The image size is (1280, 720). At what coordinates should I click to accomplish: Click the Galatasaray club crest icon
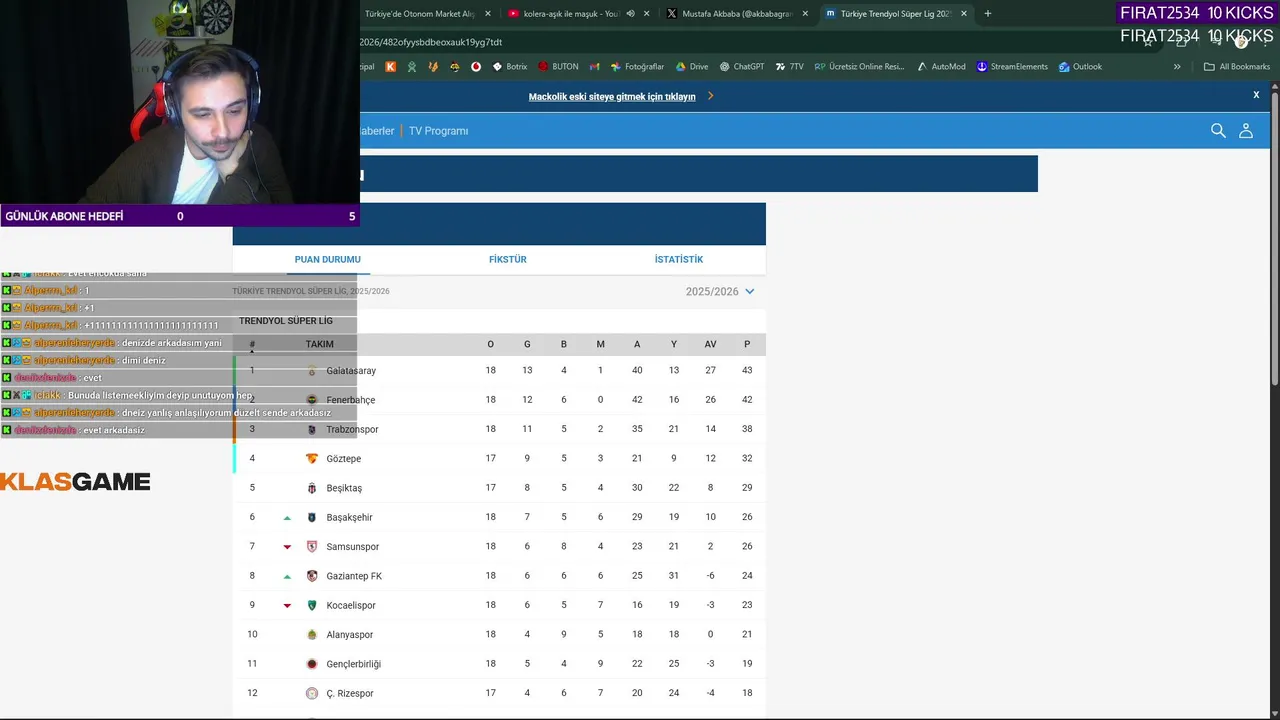pyautogui.click(x=312, y=371)
